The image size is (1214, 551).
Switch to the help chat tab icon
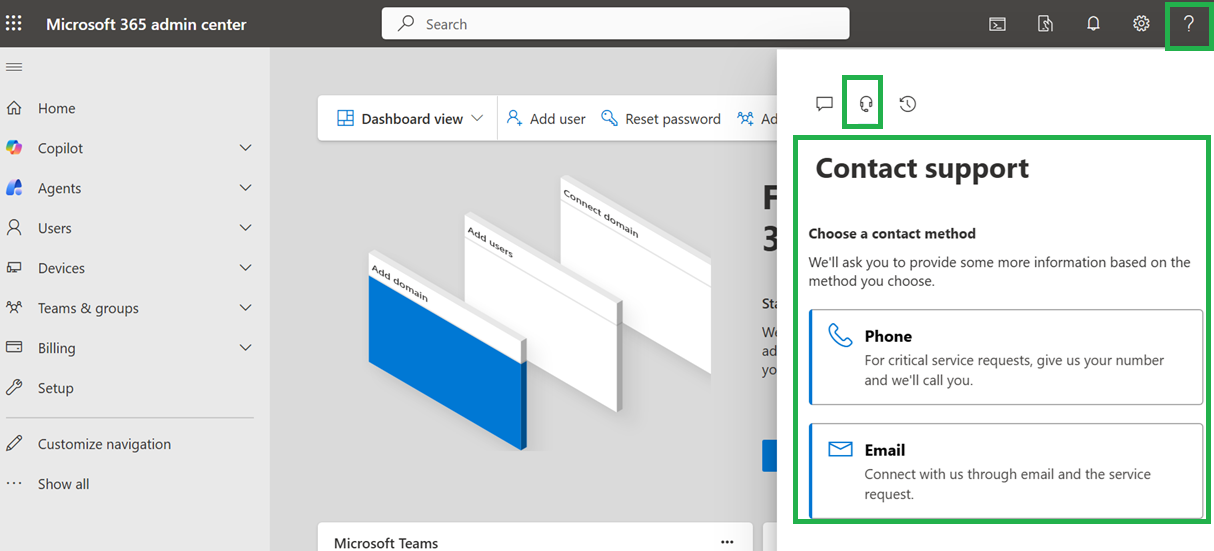824,103
